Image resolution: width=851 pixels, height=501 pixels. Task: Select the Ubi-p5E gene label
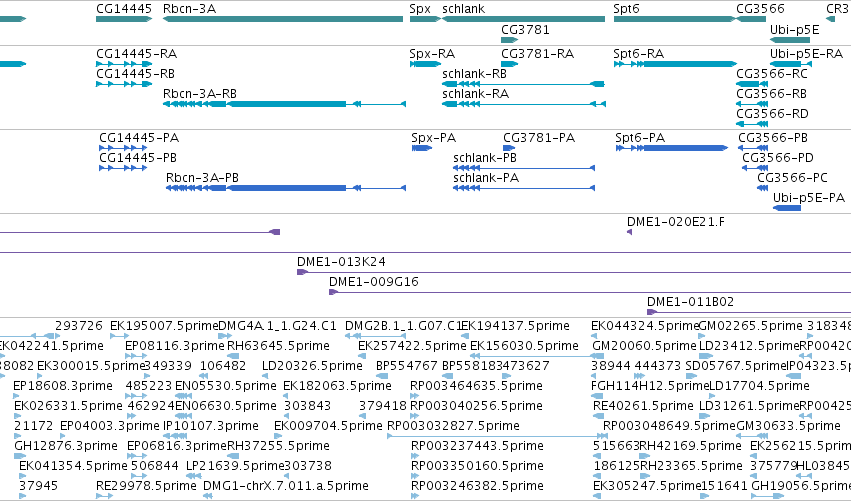point(795,29)
